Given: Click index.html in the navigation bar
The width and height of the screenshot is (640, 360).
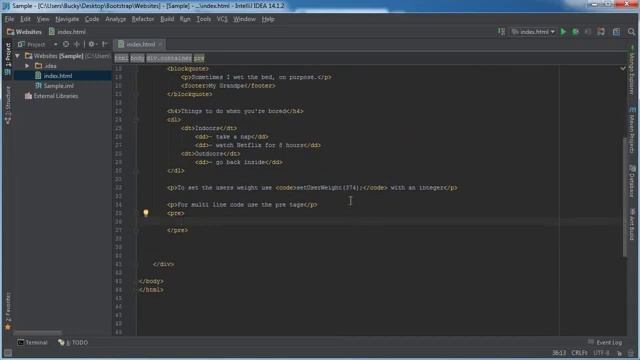Looking at the screenshot, I should [67, 32].
